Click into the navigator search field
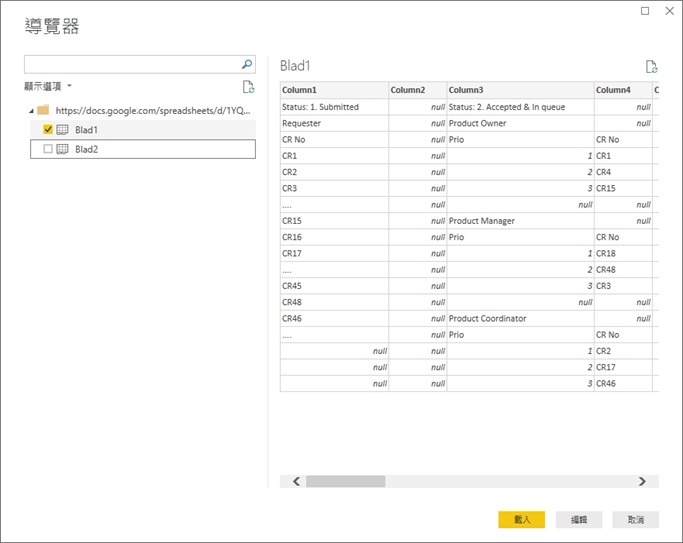This screenshot has height=543, width=683. click(130, 64)
